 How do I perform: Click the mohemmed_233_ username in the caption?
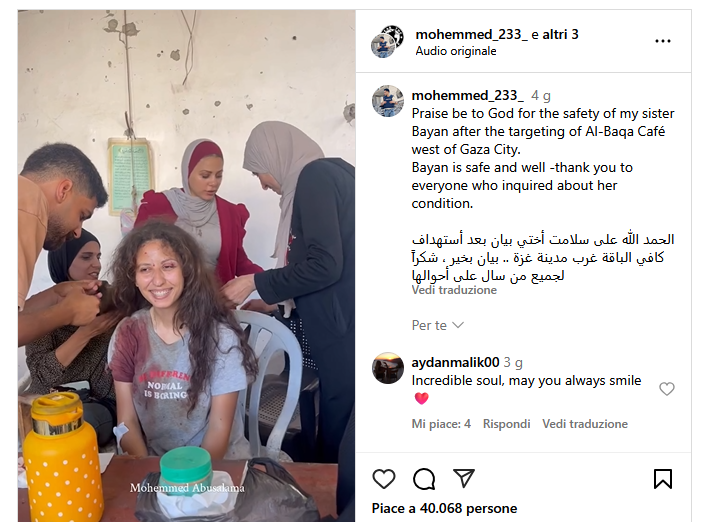tap(467, 95)
